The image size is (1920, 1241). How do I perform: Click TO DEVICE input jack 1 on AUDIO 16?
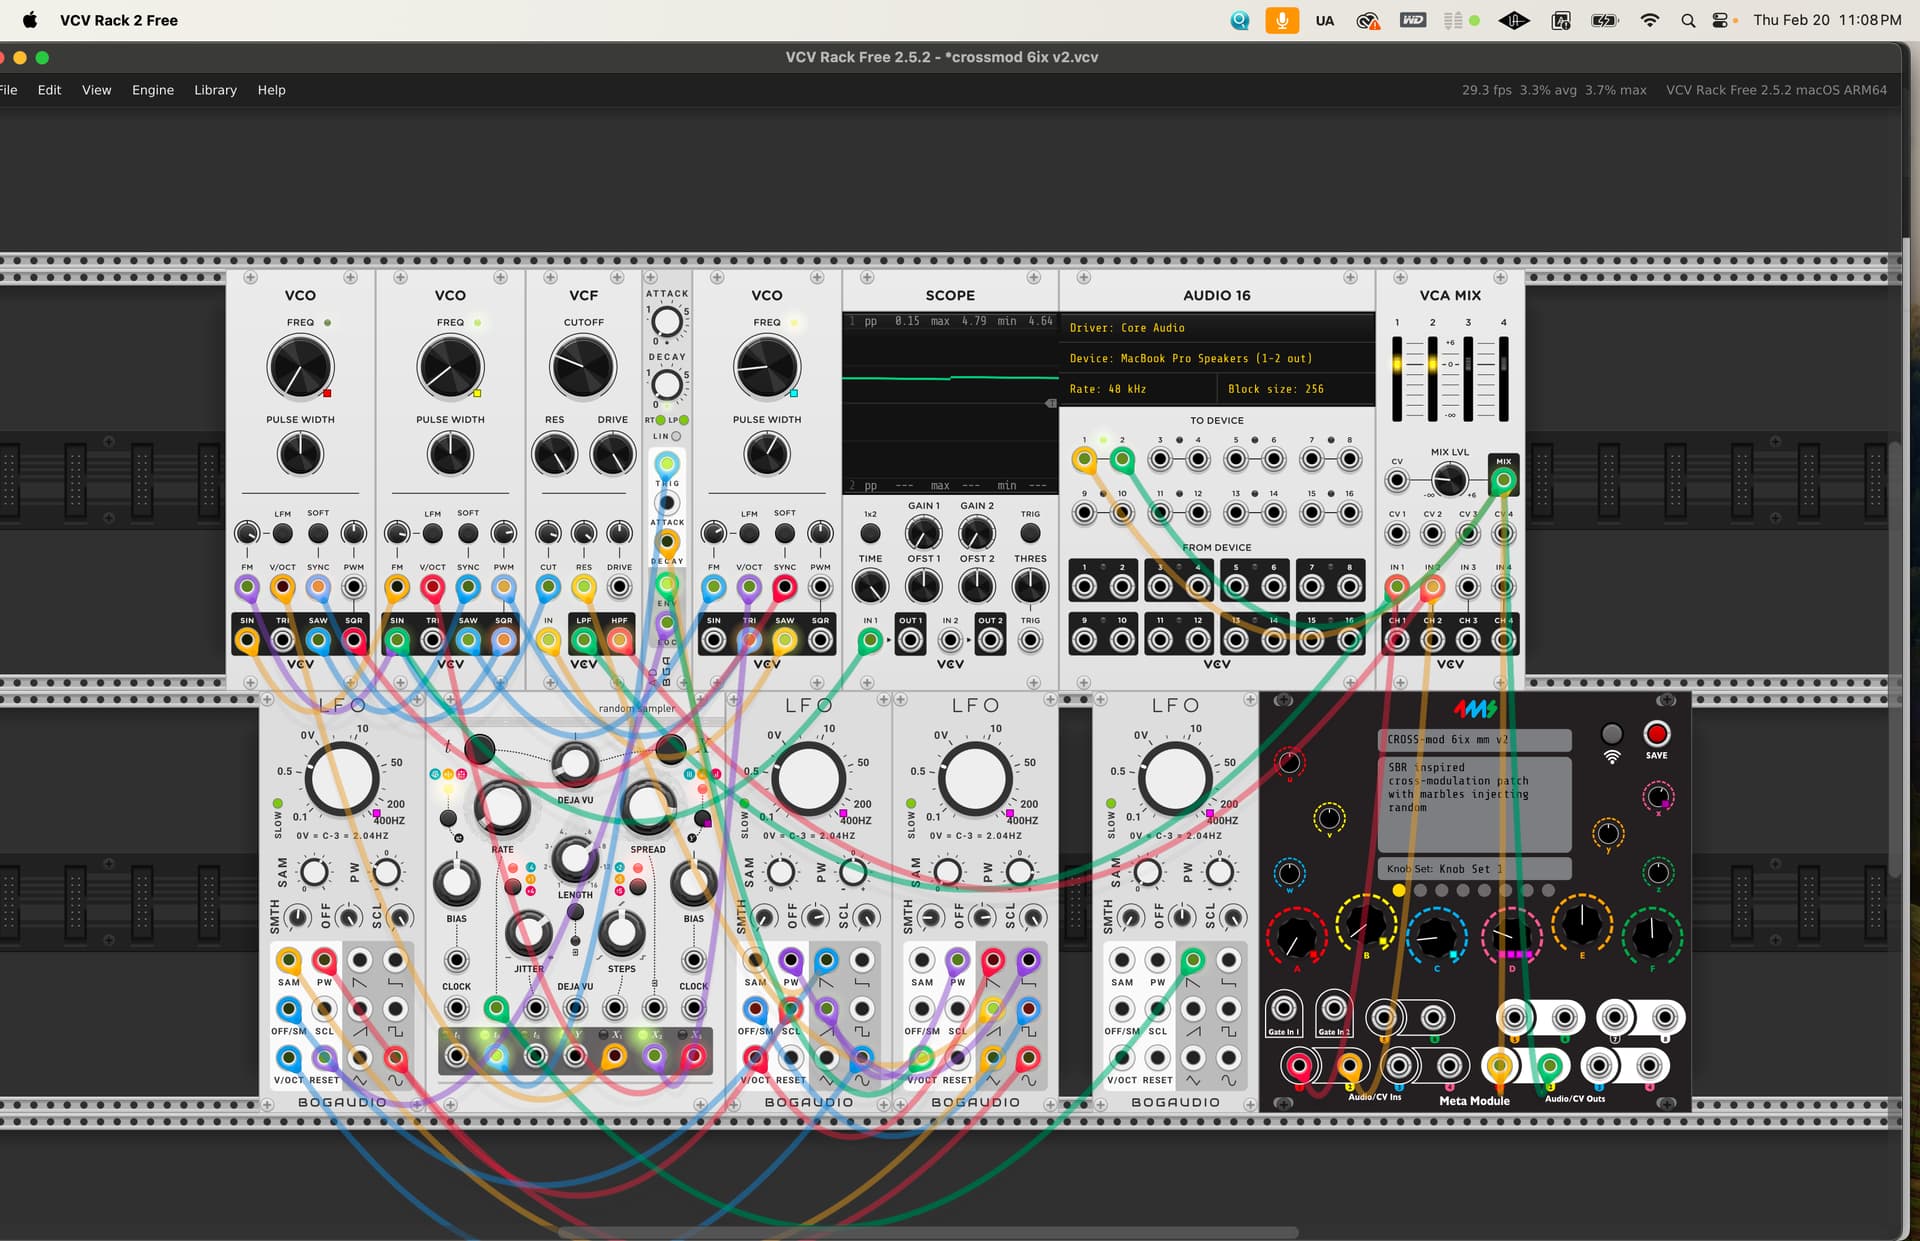(x=1084, y=460)
